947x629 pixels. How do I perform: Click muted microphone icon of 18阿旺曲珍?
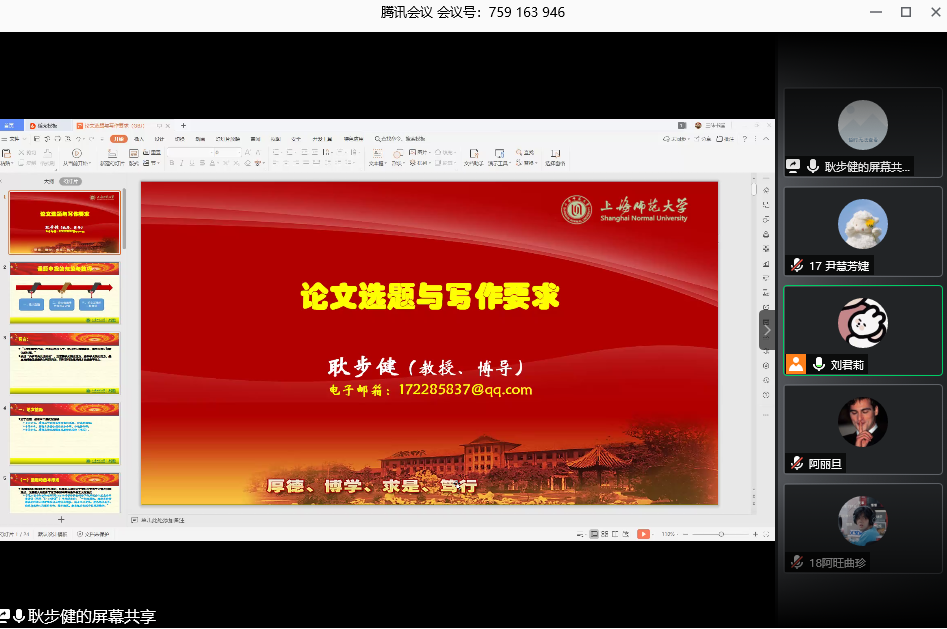point(797,563)
